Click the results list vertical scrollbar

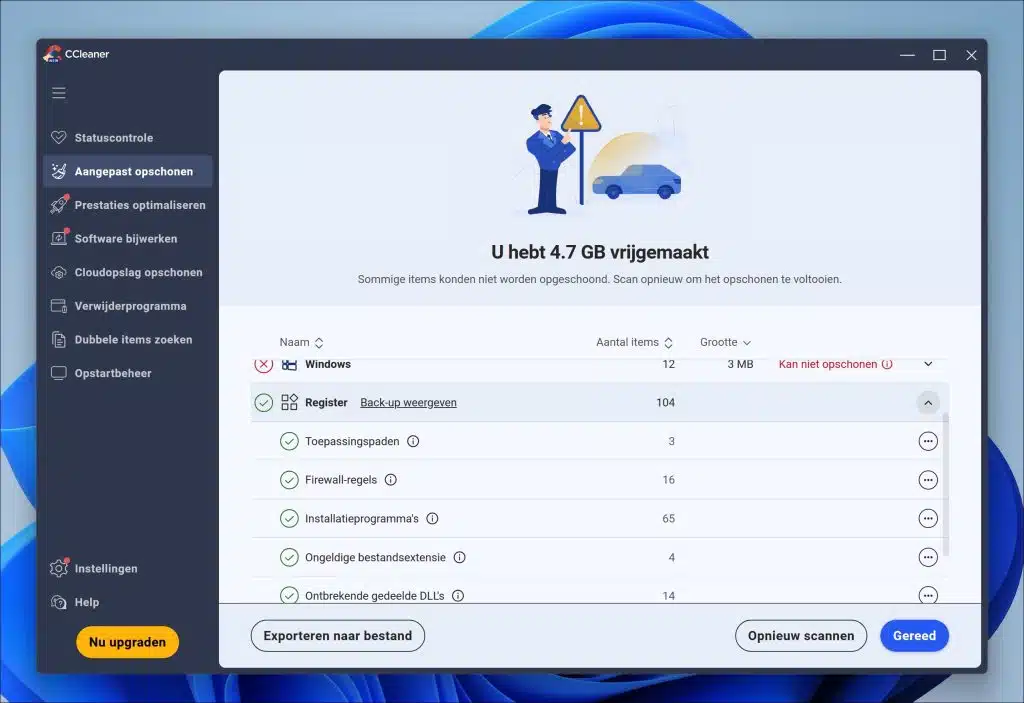point(945,483)
